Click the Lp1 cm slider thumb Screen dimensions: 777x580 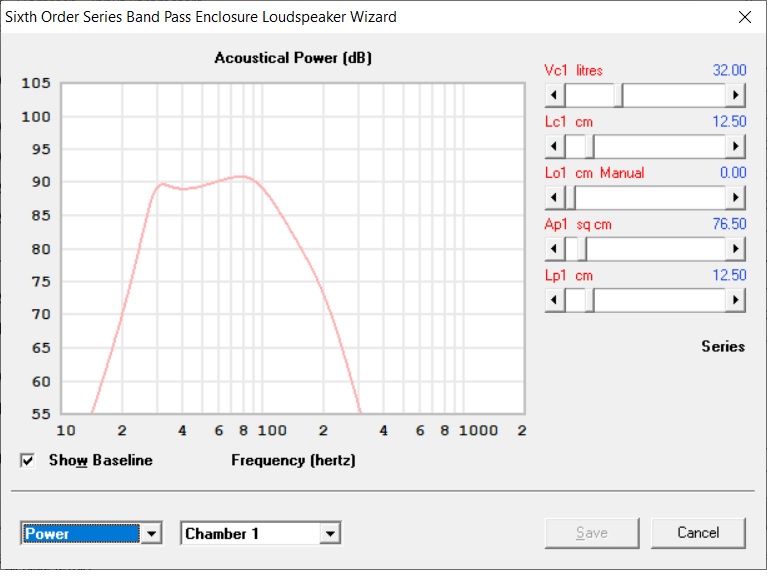point(590,300)
